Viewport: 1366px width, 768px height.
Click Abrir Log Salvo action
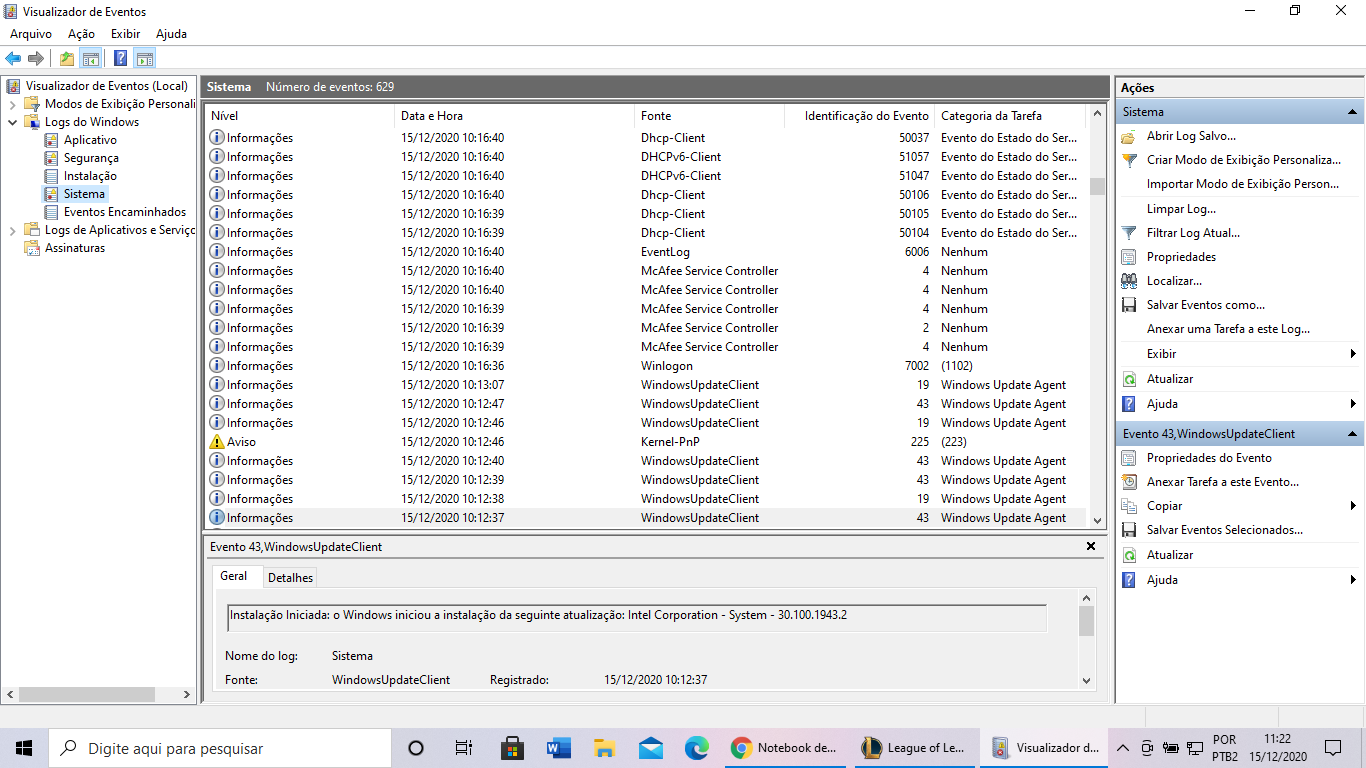tap(1191, 136)
